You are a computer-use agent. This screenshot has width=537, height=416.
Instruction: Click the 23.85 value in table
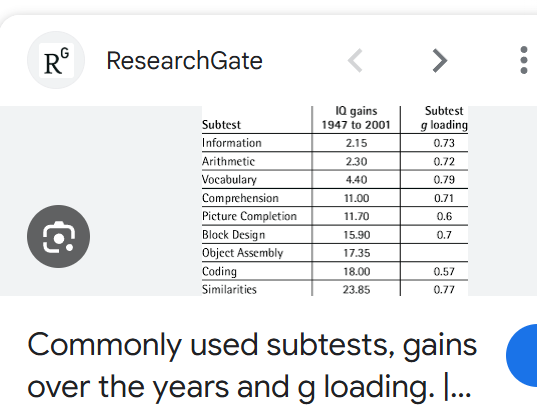pyautogui.click(x=356, y=290)
